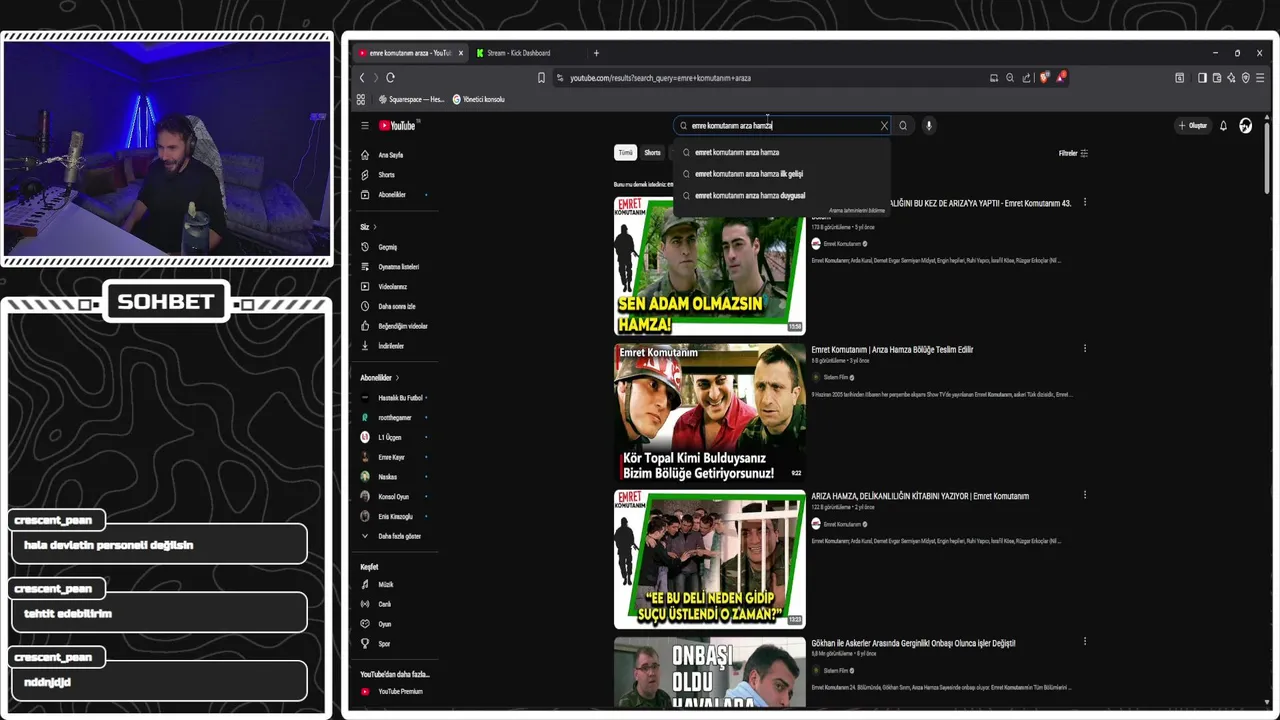Viewport: 1280px width, 720px height.
Task: Click the Oluştur create button
Action: point(1193,126)
